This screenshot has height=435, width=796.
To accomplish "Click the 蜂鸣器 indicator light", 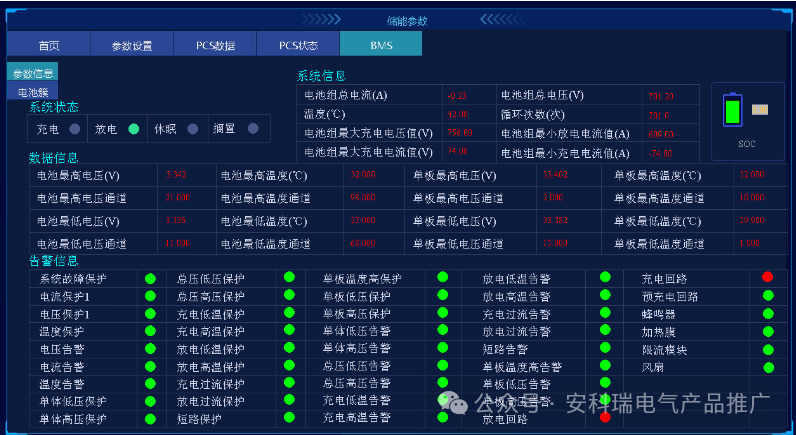I will (768, 313).
